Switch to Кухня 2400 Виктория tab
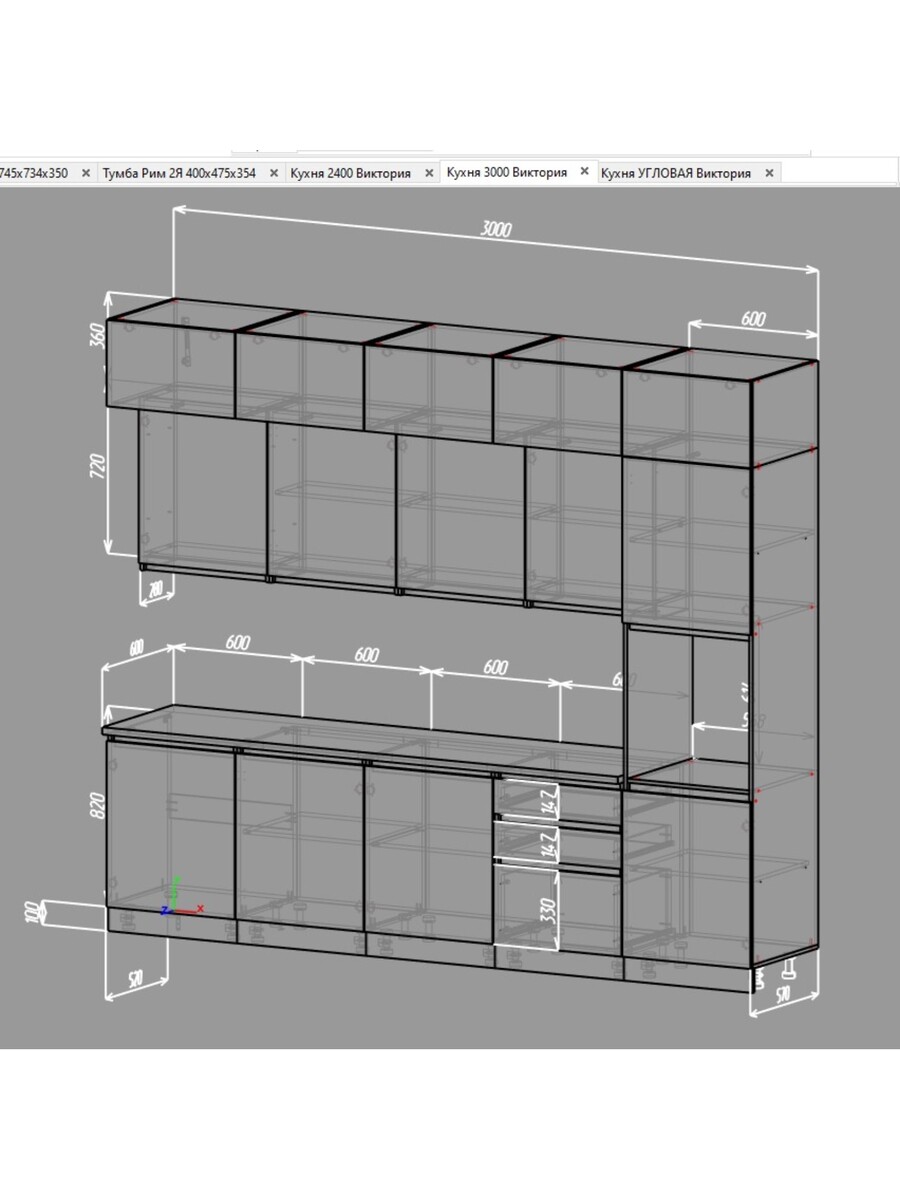Viewport: 900px width, 1200px height. point(350,173)
